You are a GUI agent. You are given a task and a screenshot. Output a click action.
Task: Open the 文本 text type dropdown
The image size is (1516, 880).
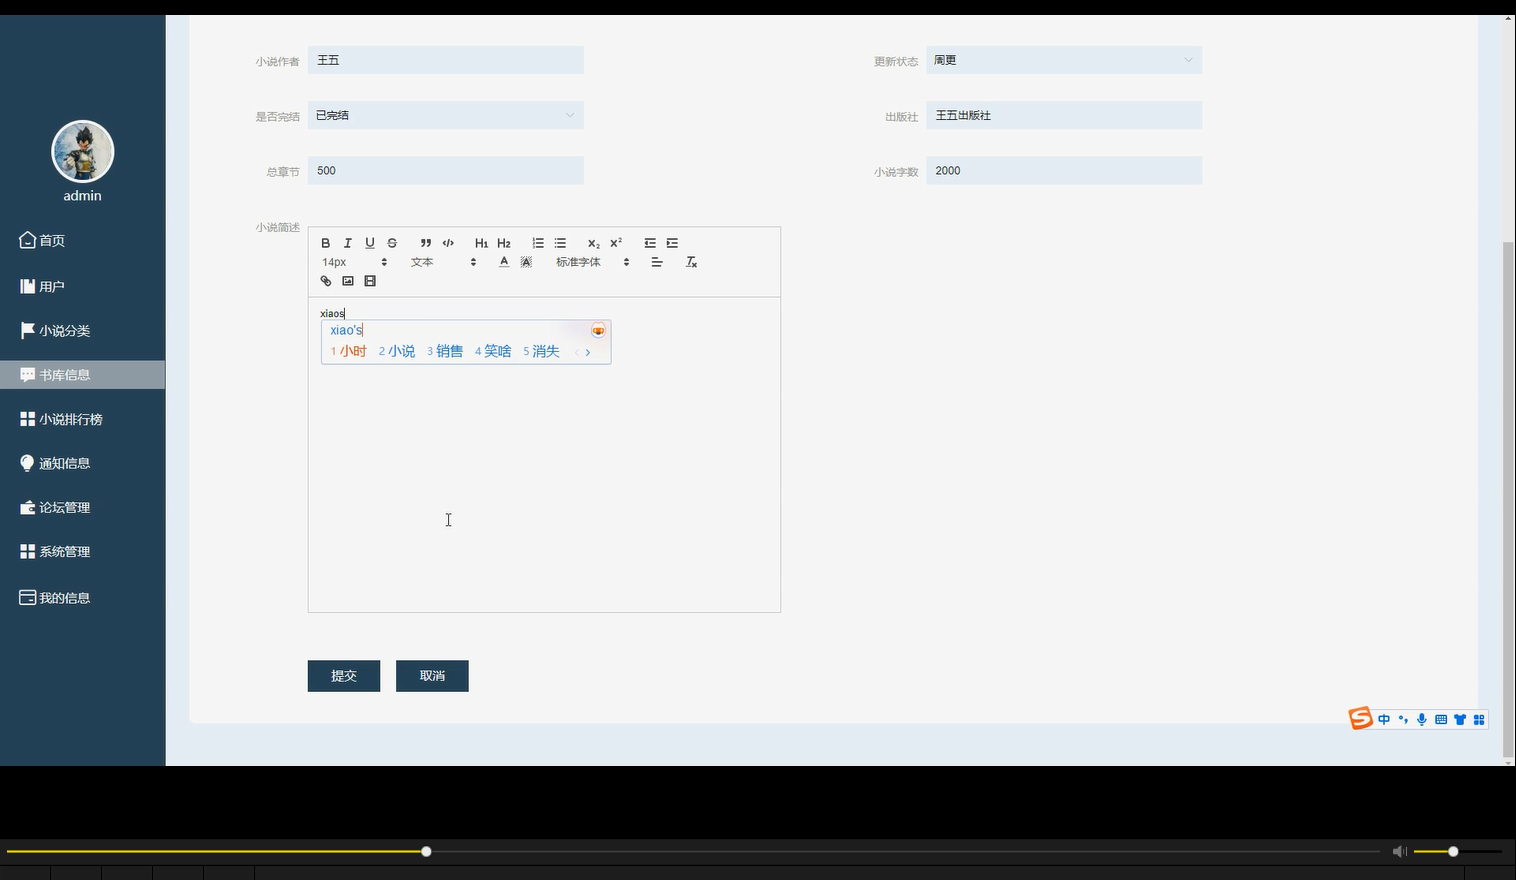443,262
